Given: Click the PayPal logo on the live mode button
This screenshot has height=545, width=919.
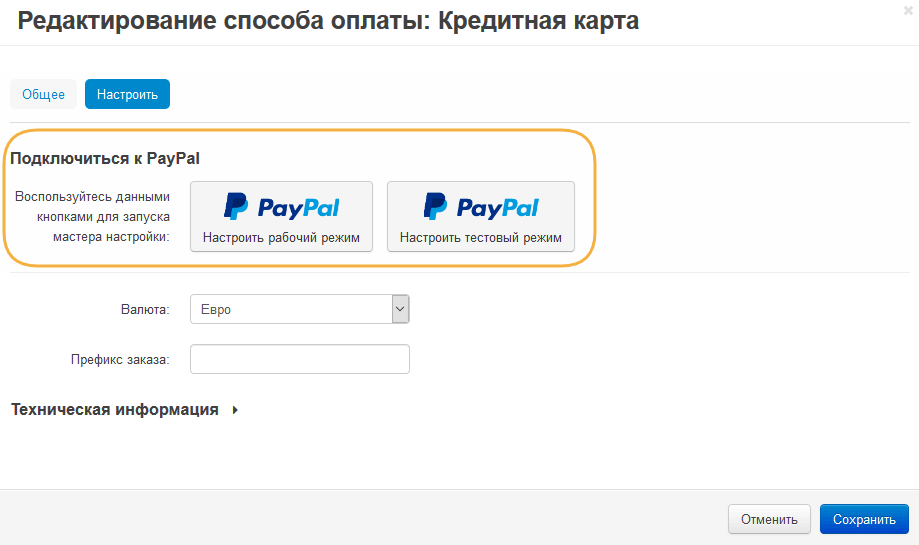Looking at the screenshot, I should click(281, 207).
